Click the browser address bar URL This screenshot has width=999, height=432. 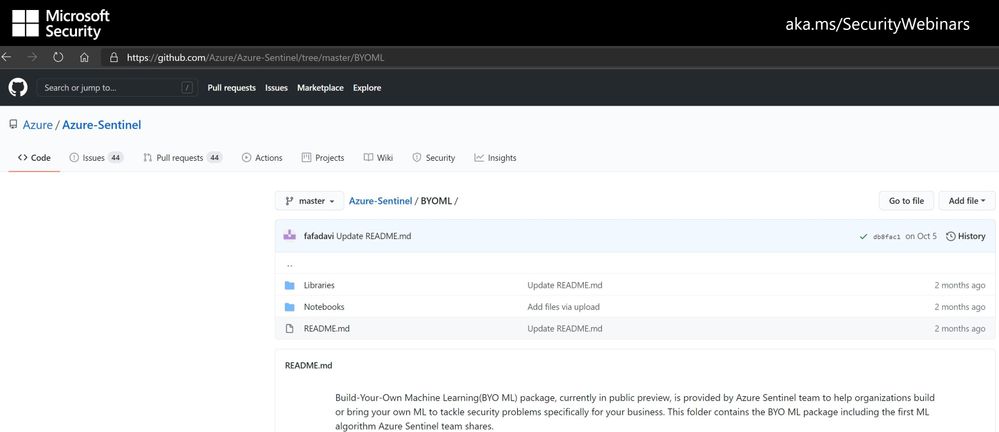click(x=255, y=57)
